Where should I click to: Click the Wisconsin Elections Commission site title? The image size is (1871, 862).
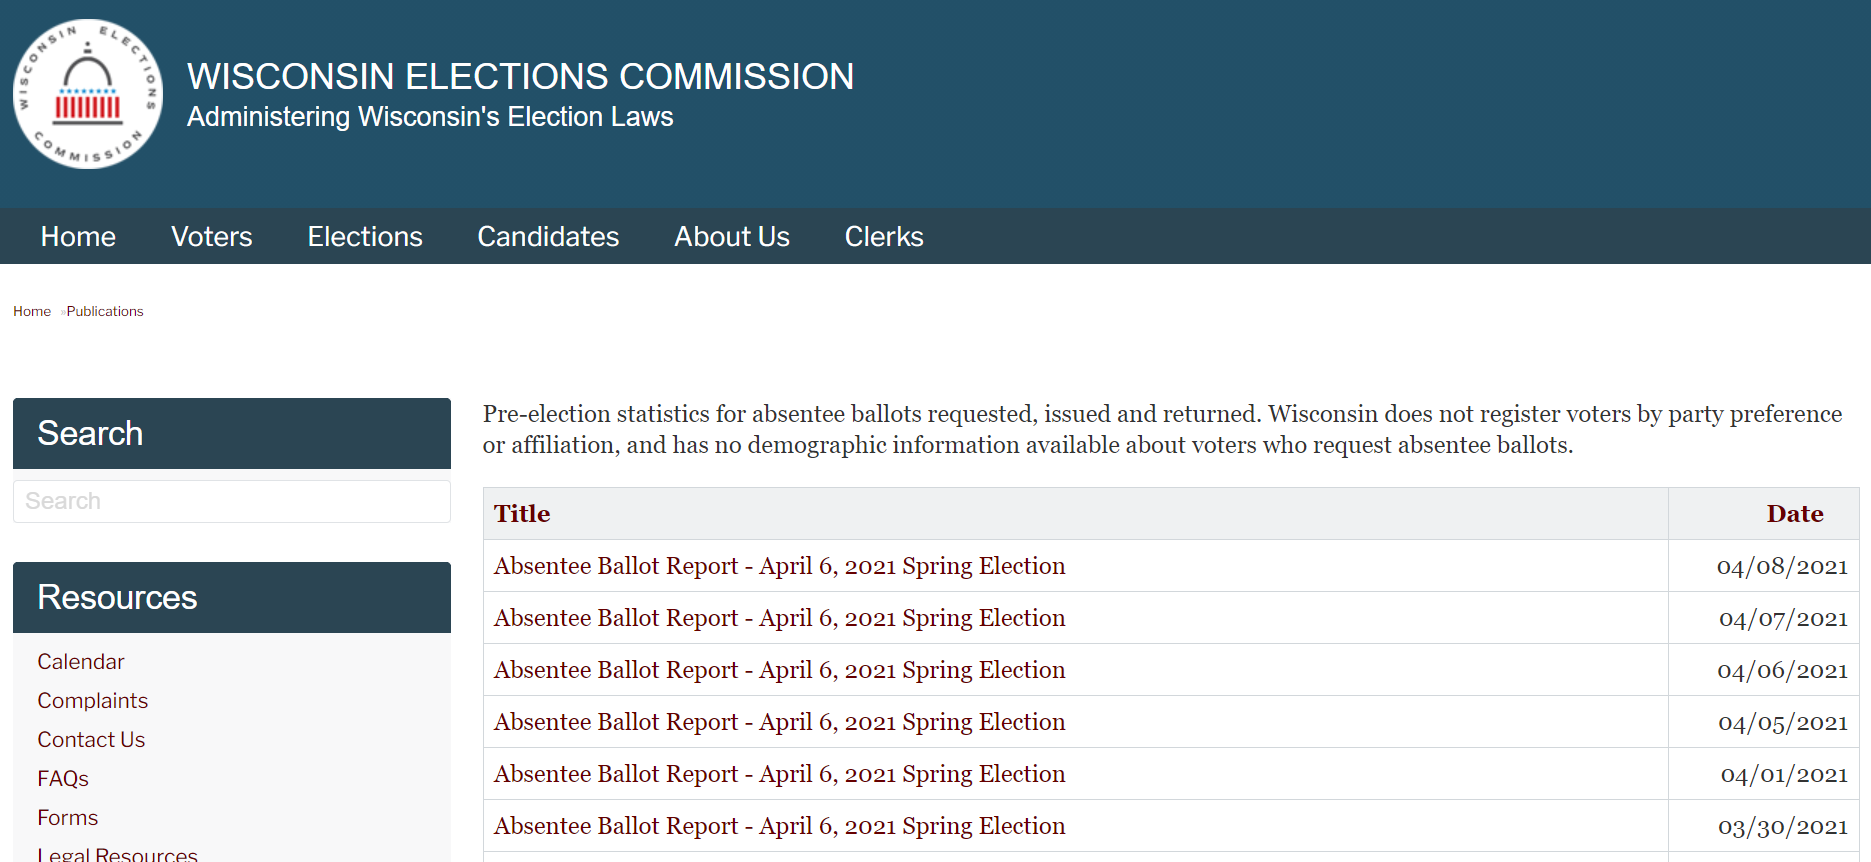tap(521, 76)
